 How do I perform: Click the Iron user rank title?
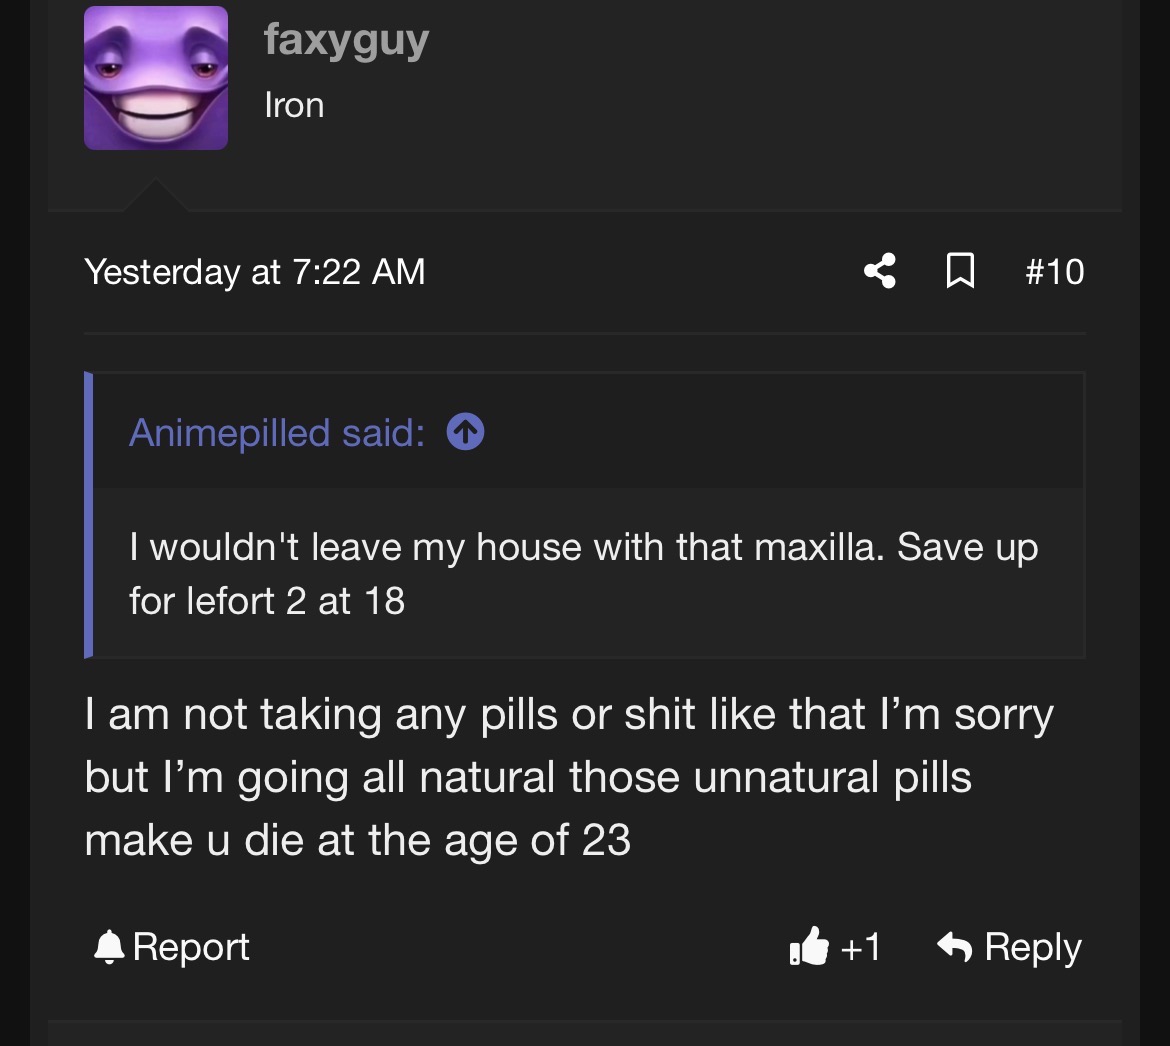[294, 105]
